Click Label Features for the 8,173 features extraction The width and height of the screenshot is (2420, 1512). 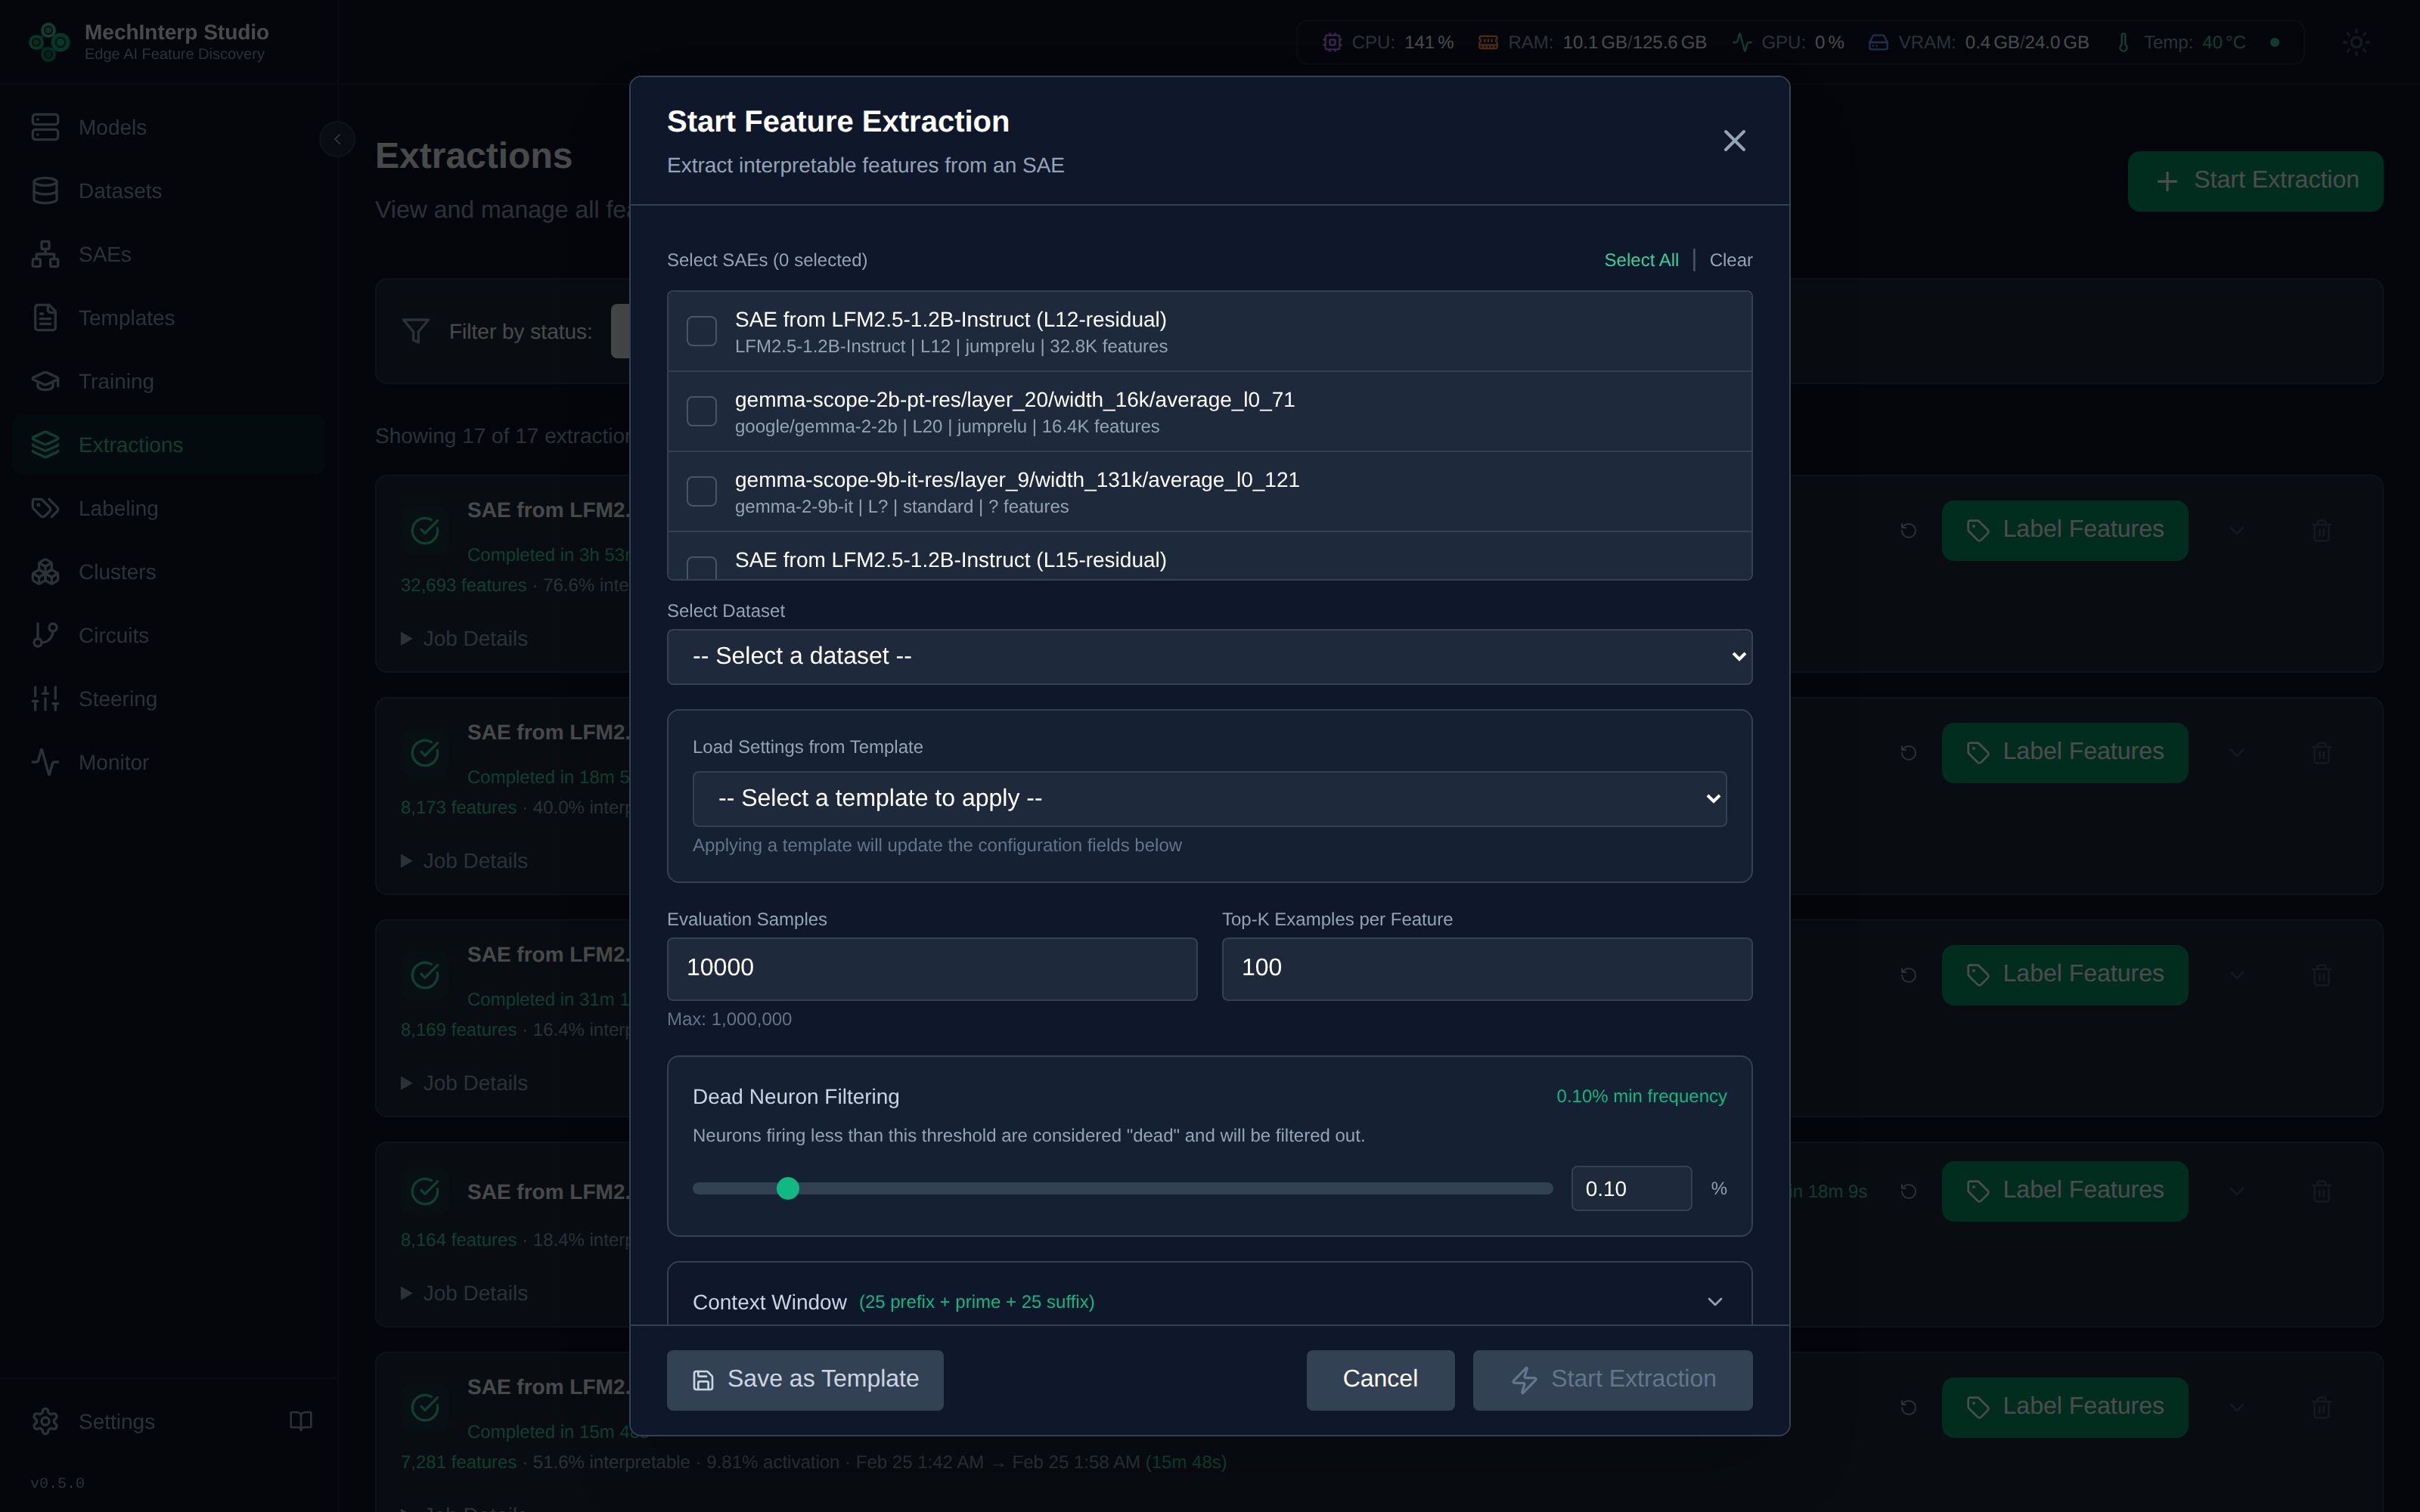pos(2064,752)
